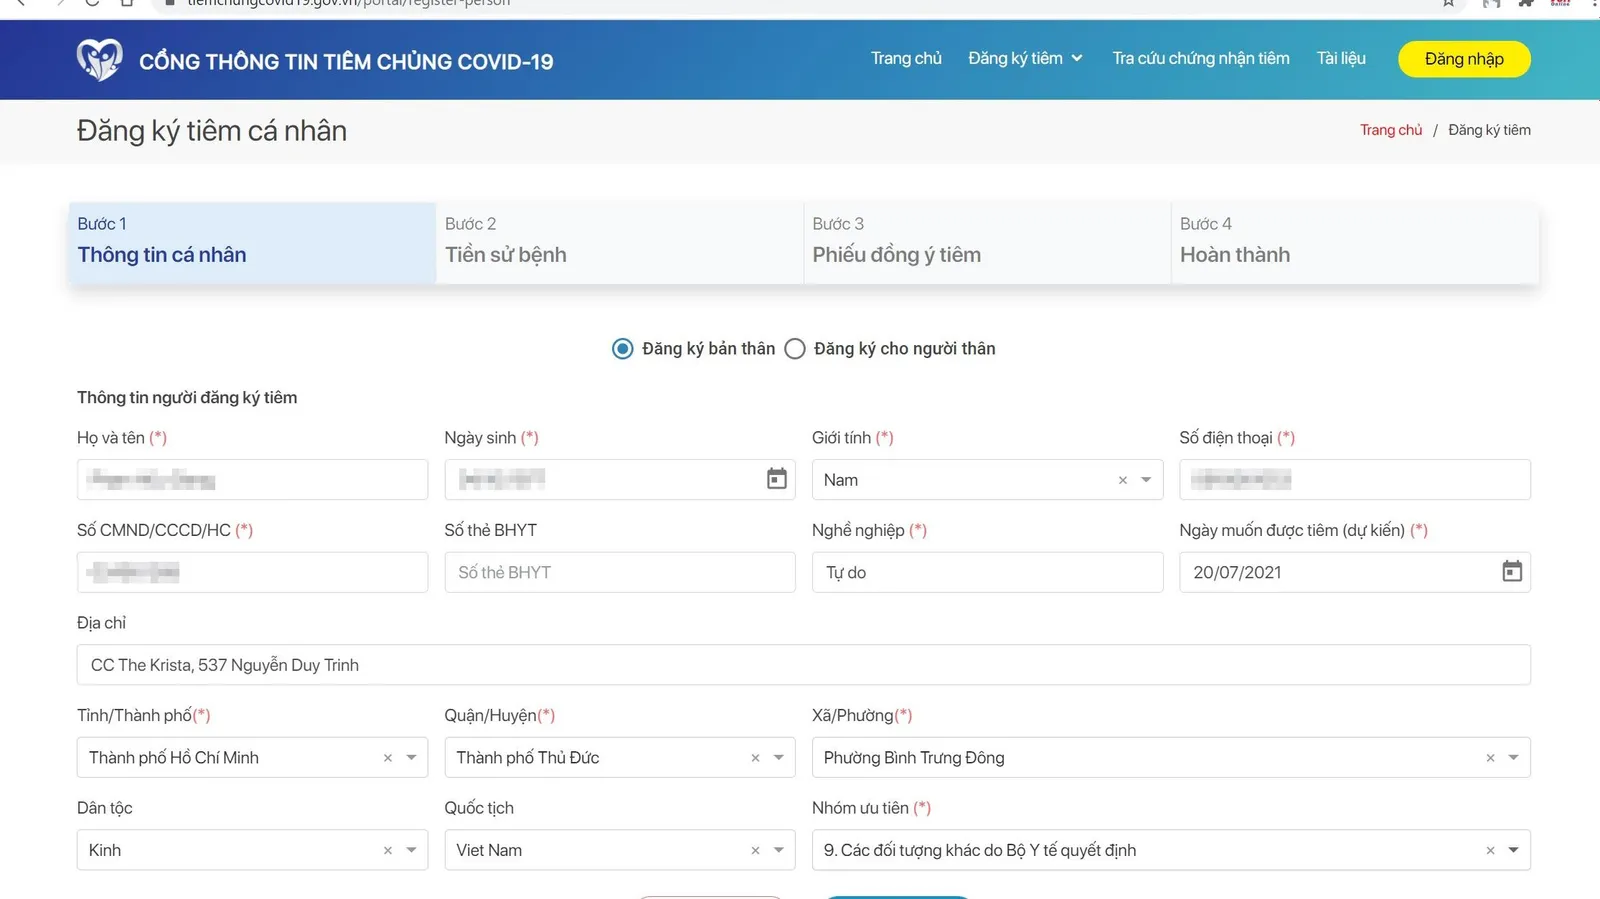This screenshot has width=1600, height=899.
Task: Click the Nghề nghiệp field showing Tự do
Action: [x=987, y=572]
